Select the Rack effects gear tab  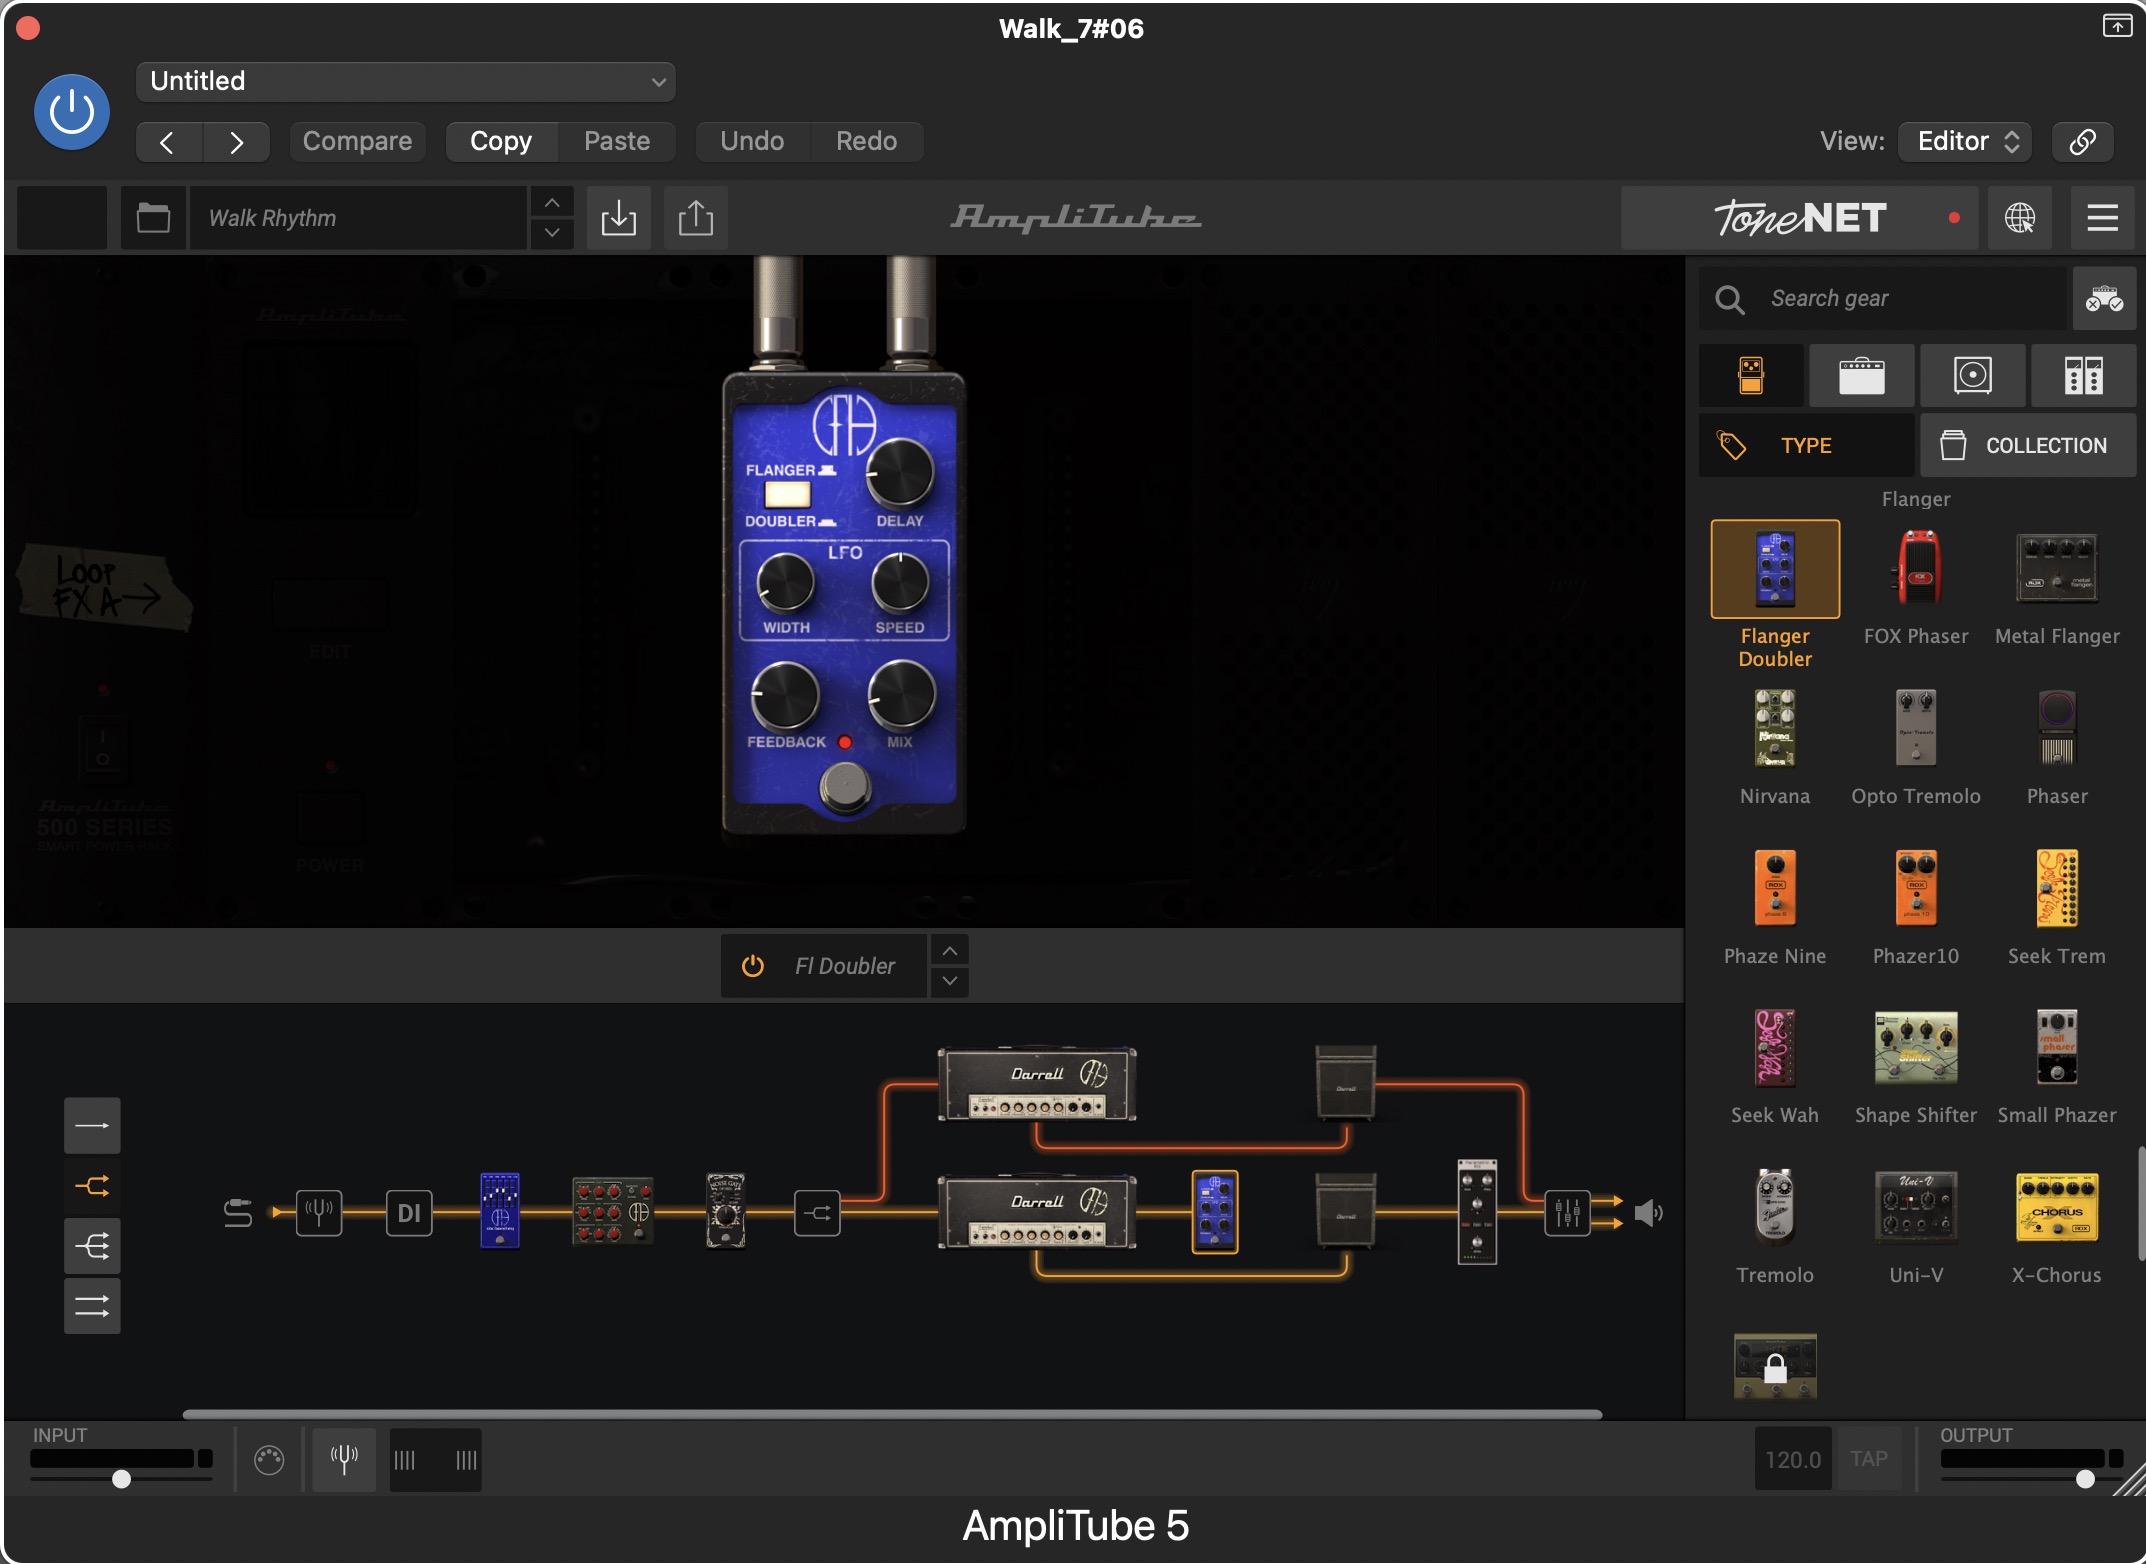(x=2083, y=376)
